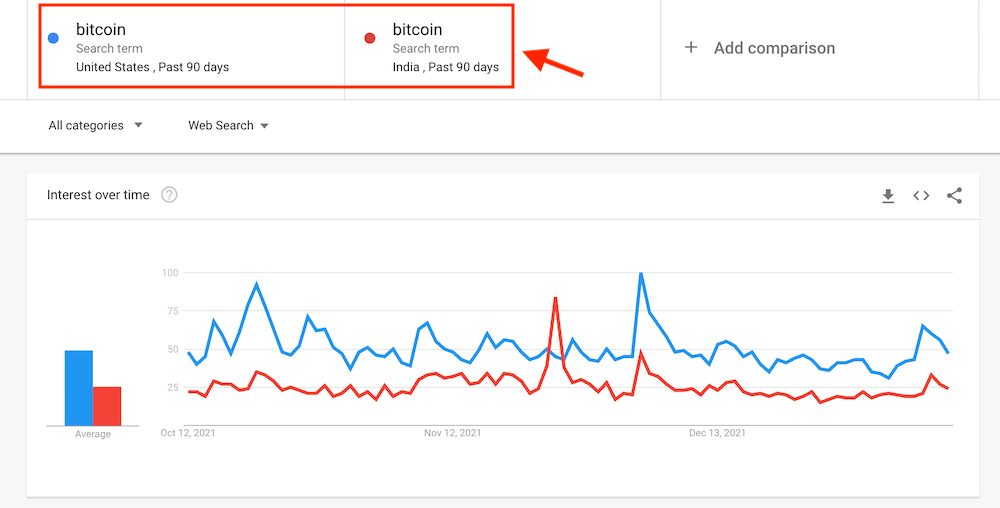The image size is (1000, 508).
Task: Open the help icon beside Interest over time
Action: coord(169,195)
